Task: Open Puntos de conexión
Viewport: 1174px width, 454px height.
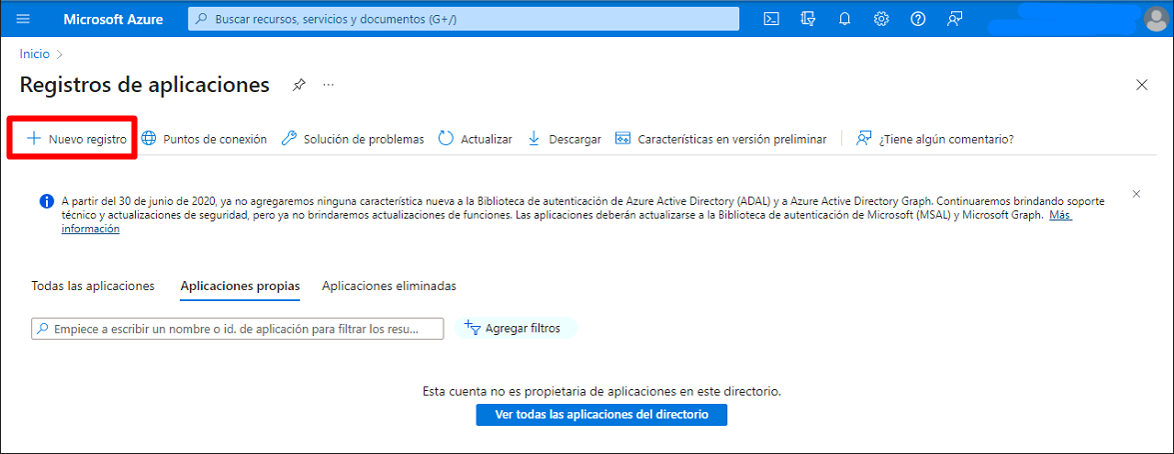Action: [204, 139]
